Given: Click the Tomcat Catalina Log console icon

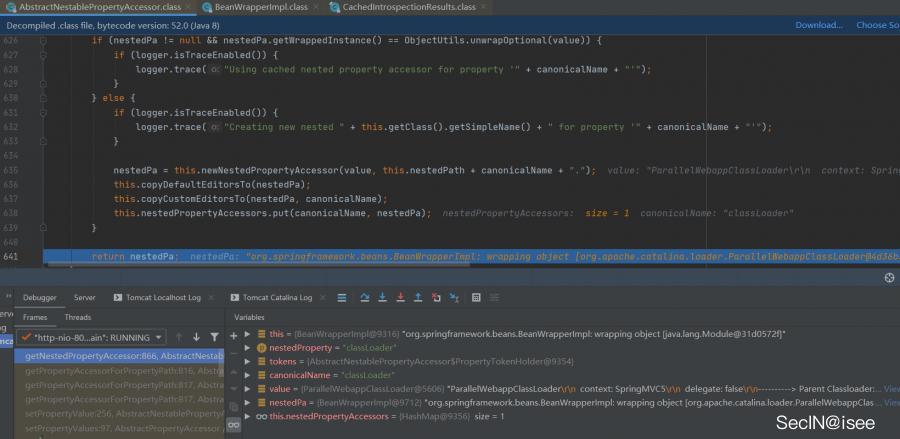Looking at the screenshot, I should (234, 297).
